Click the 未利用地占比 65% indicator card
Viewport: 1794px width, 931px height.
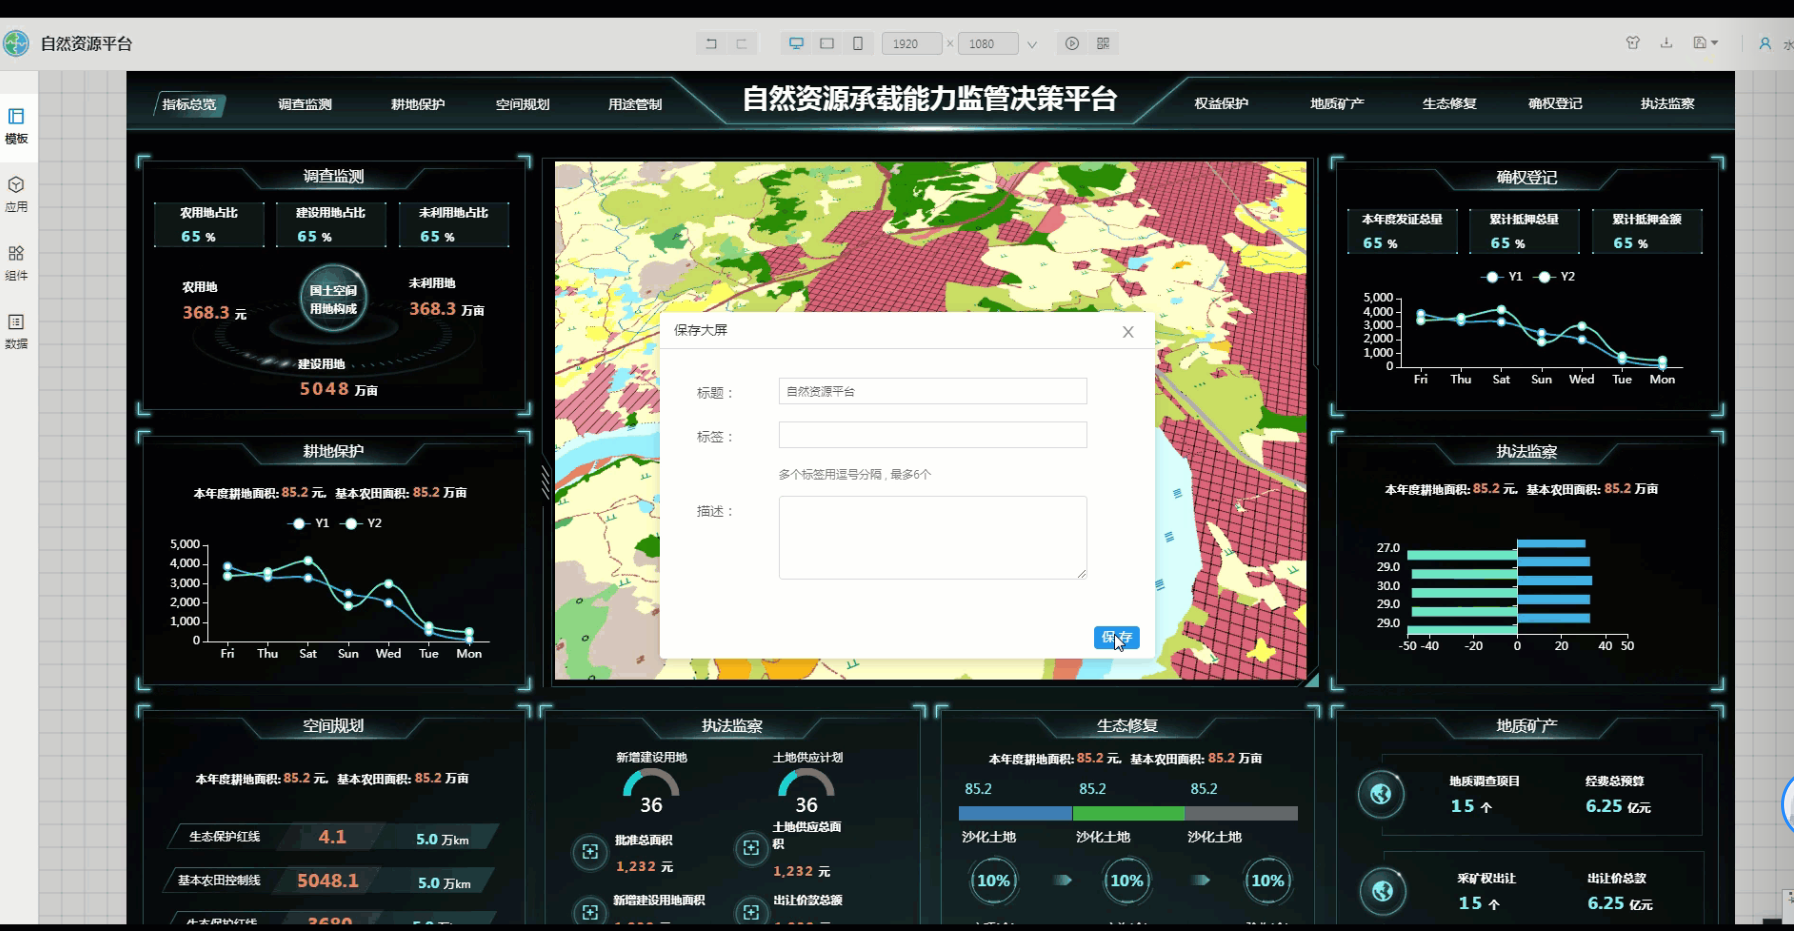(454, 224)
